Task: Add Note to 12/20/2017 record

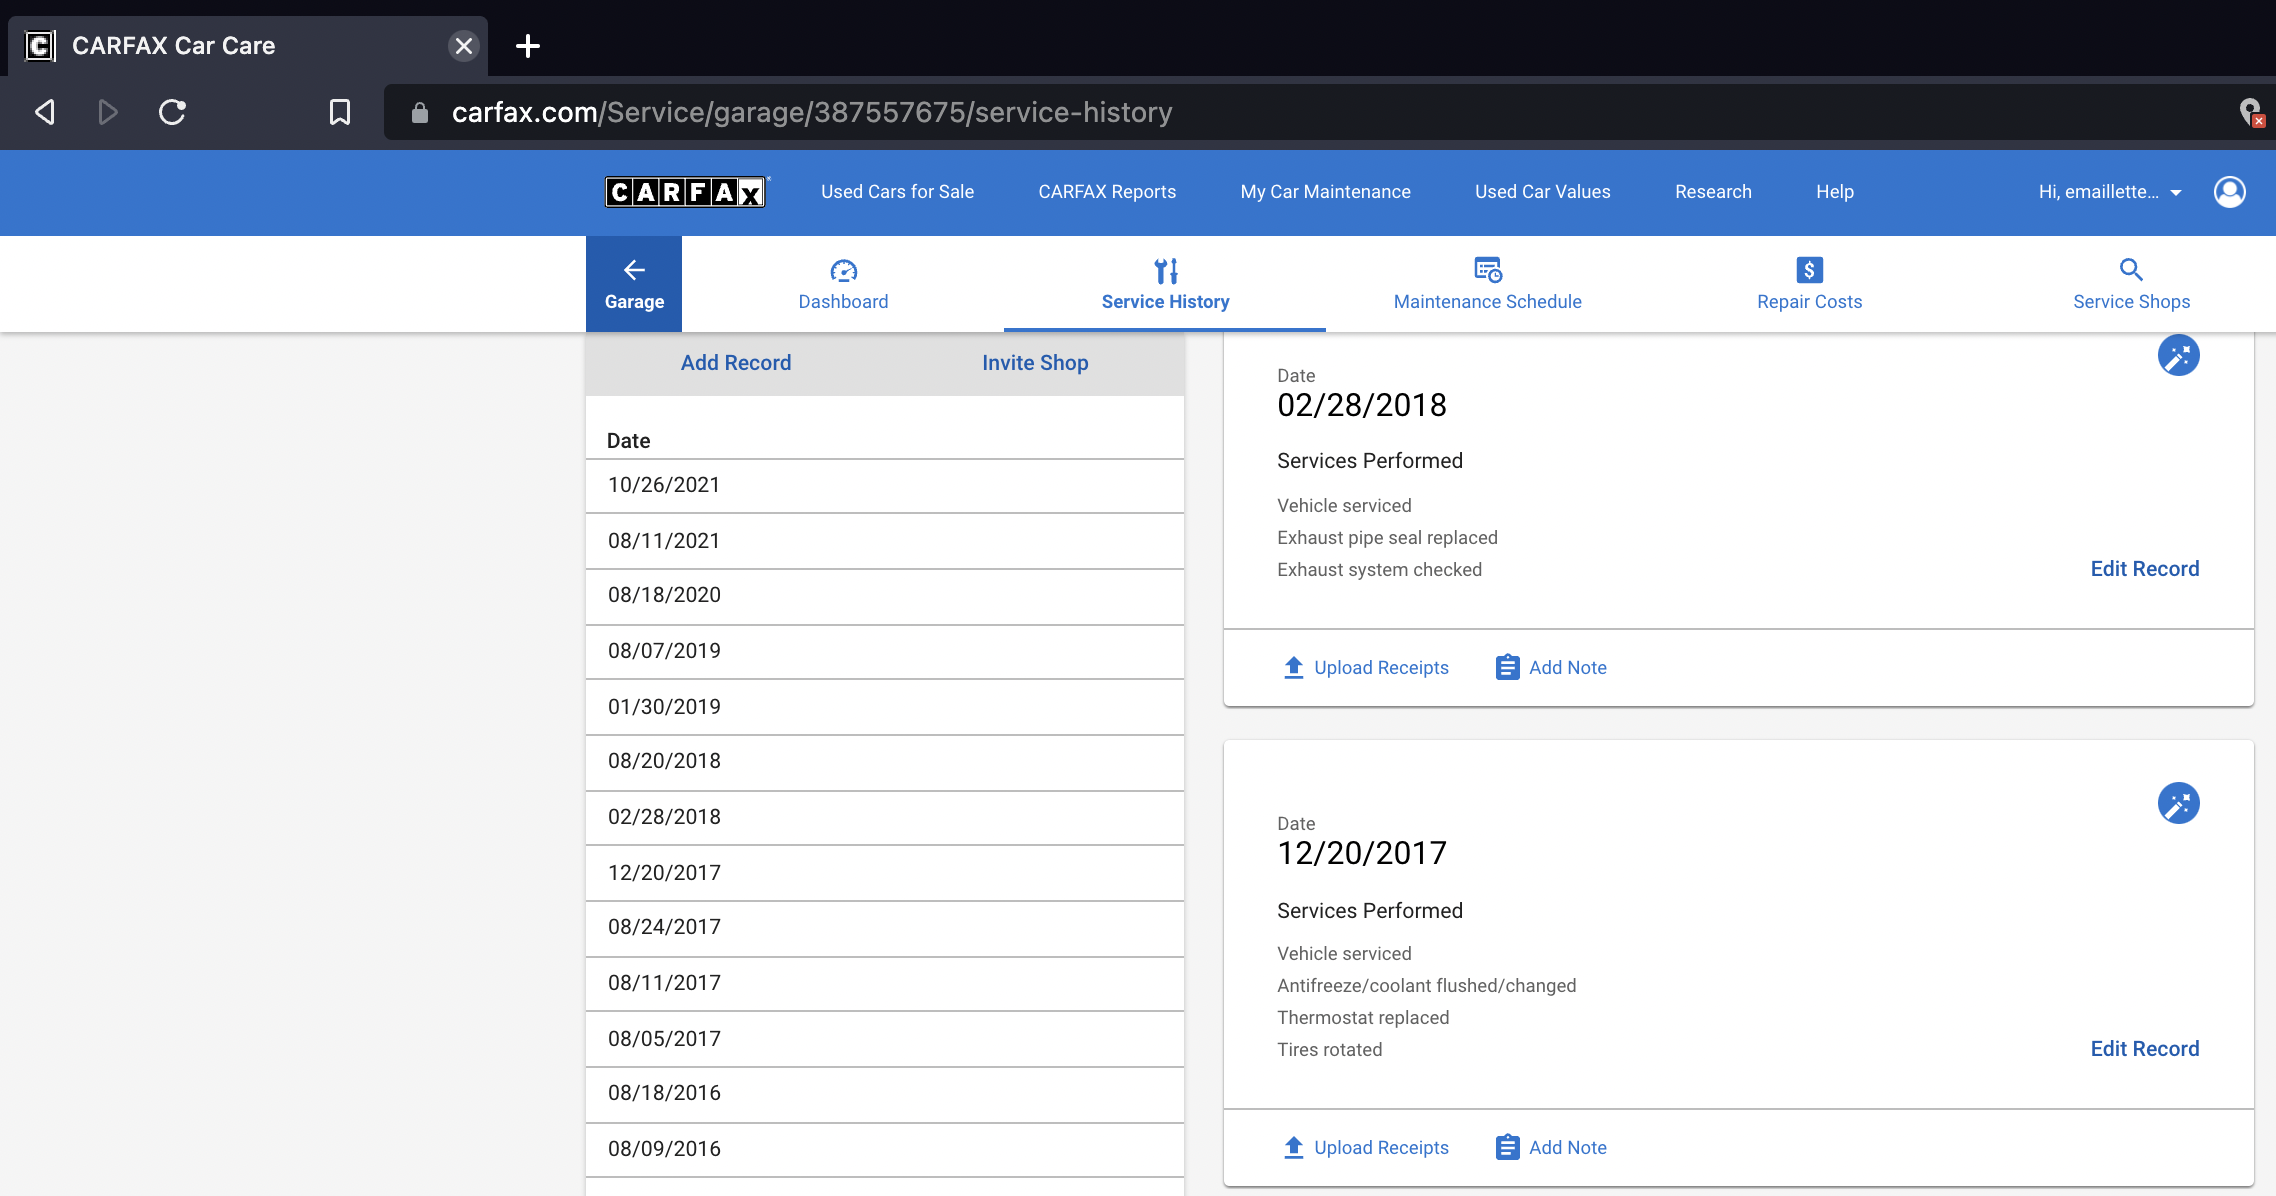Action: tap(1551, 1147)
